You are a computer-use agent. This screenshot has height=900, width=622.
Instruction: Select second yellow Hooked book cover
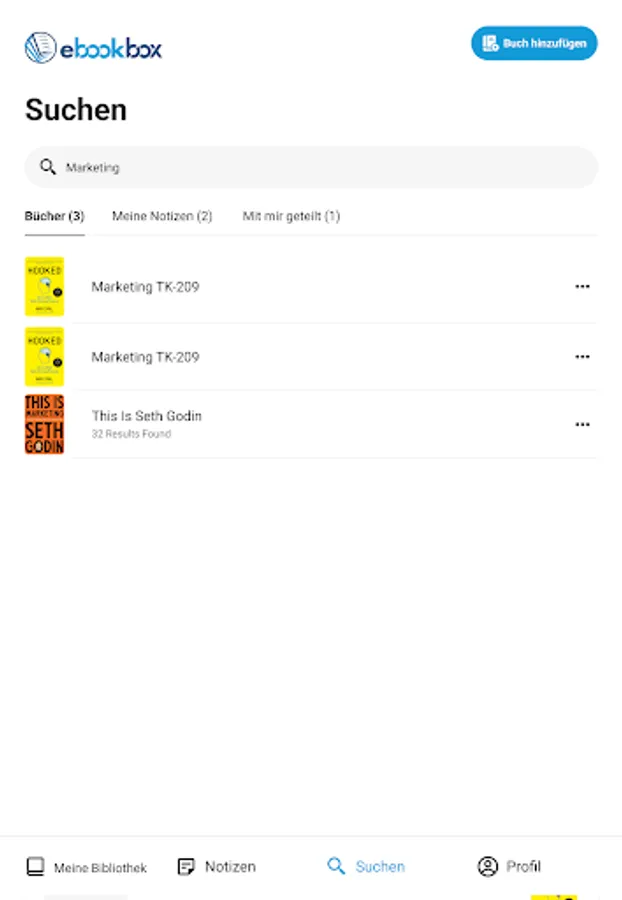[x=44, y=357]
